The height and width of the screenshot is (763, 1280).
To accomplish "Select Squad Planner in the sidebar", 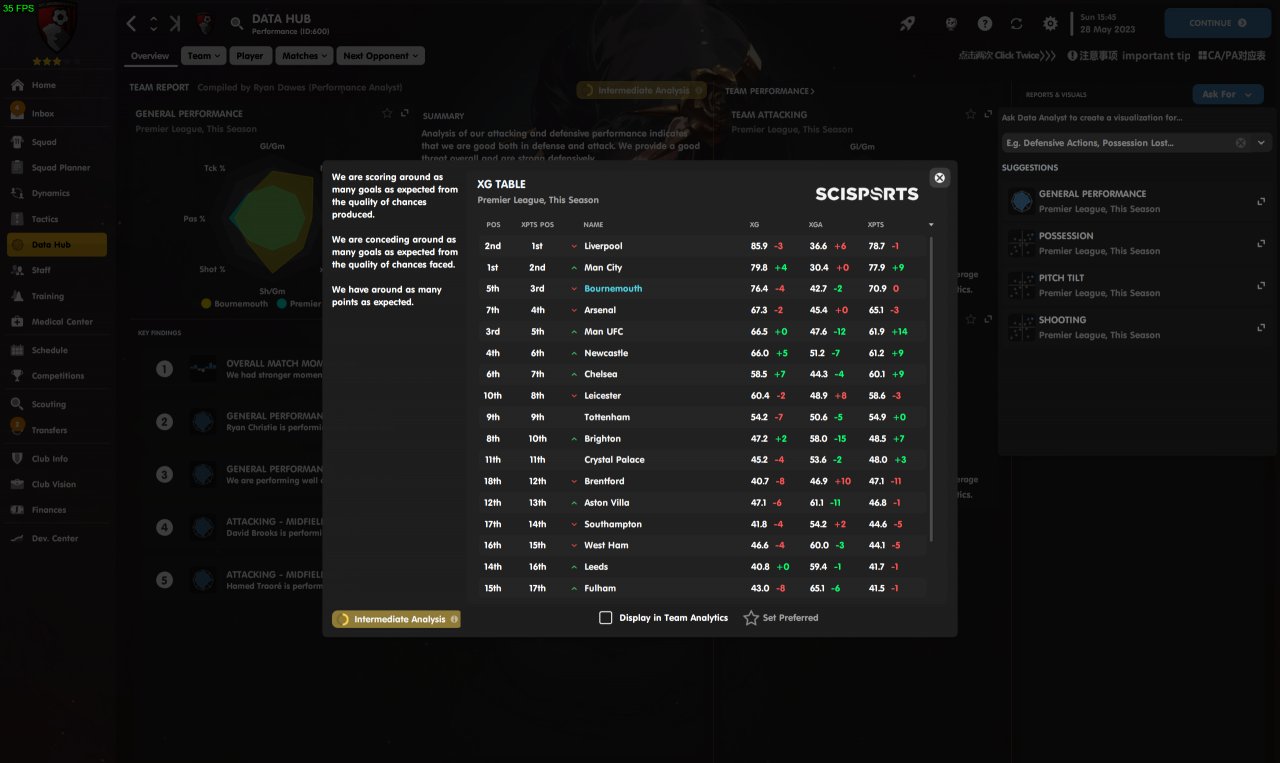I will tap(60, 168).
